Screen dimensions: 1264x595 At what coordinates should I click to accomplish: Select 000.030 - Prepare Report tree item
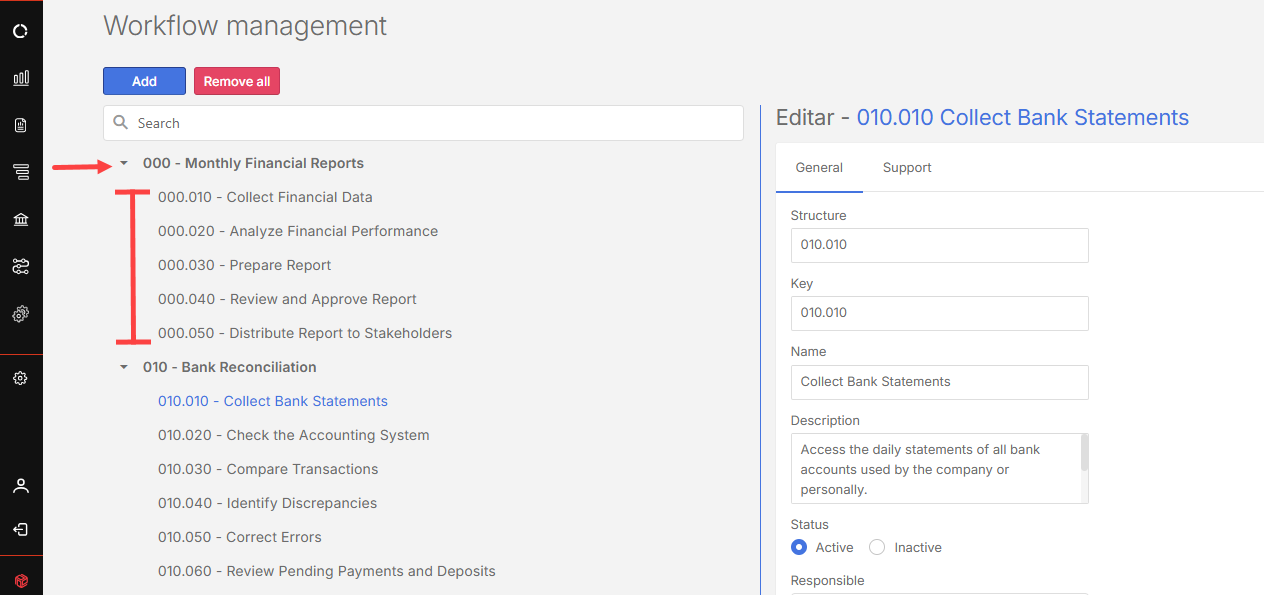point(244,265)
